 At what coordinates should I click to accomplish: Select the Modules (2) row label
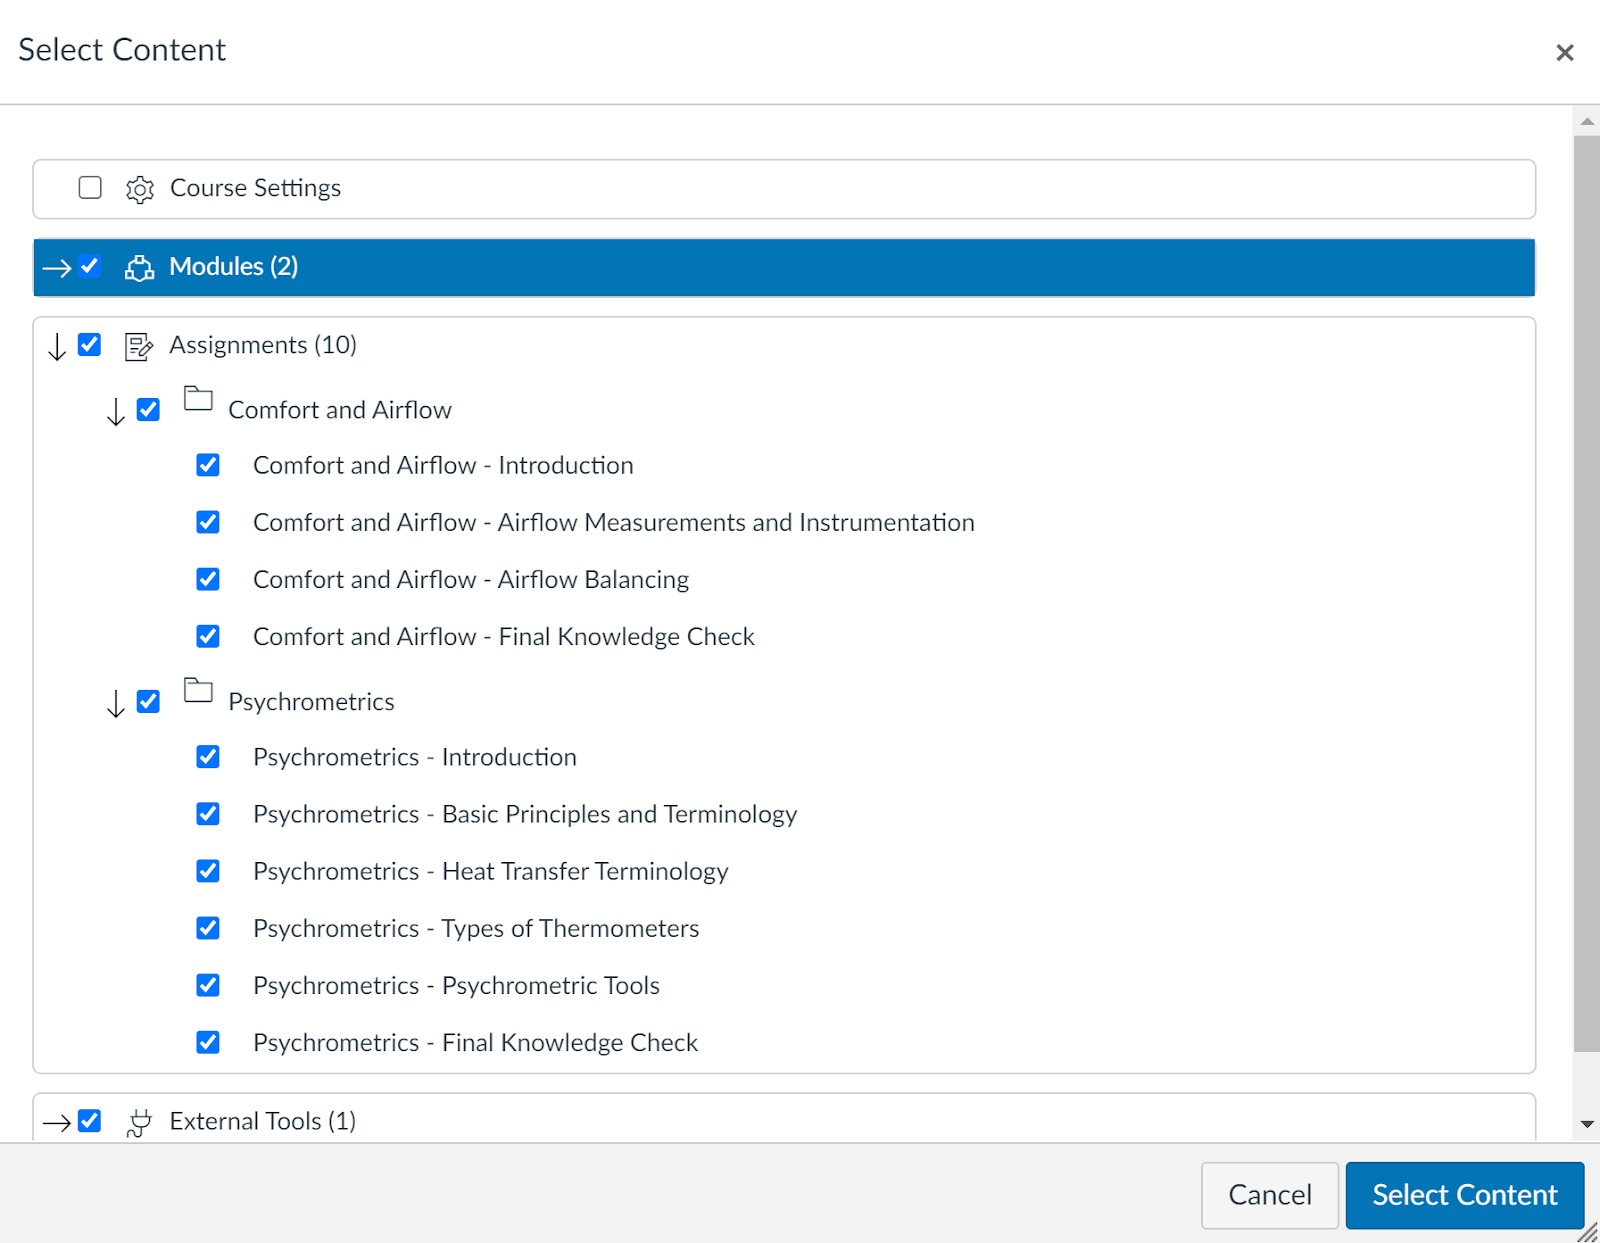point(234,266)
